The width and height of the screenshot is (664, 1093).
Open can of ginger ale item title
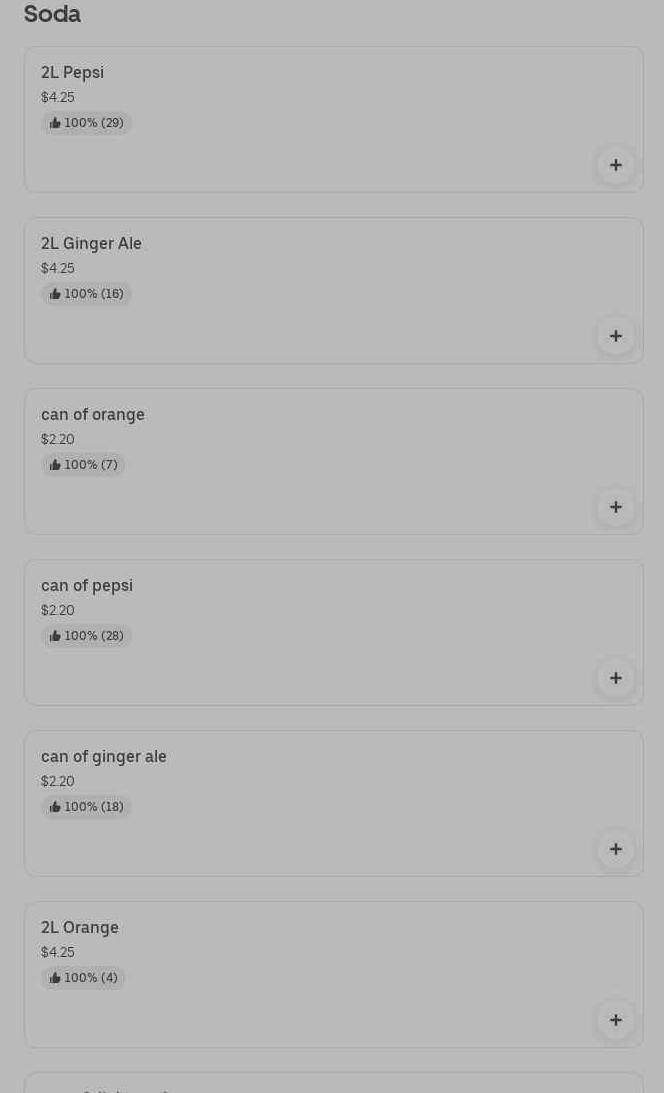tap(104, 757)
